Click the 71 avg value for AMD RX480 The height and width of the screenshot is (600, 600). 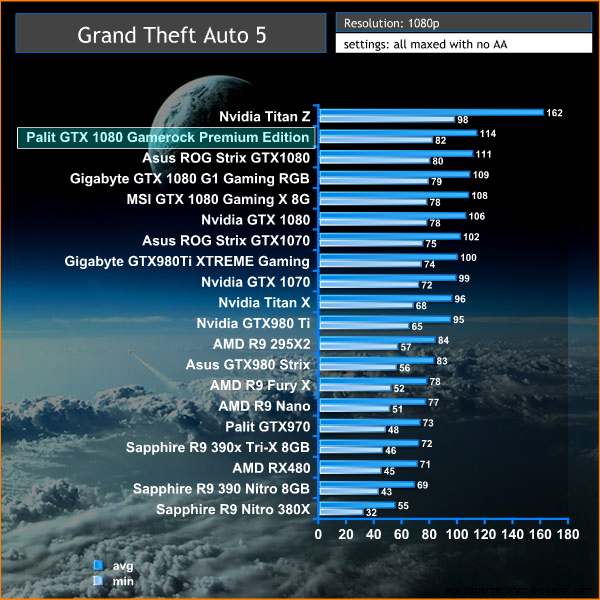(x=425, y=464)
